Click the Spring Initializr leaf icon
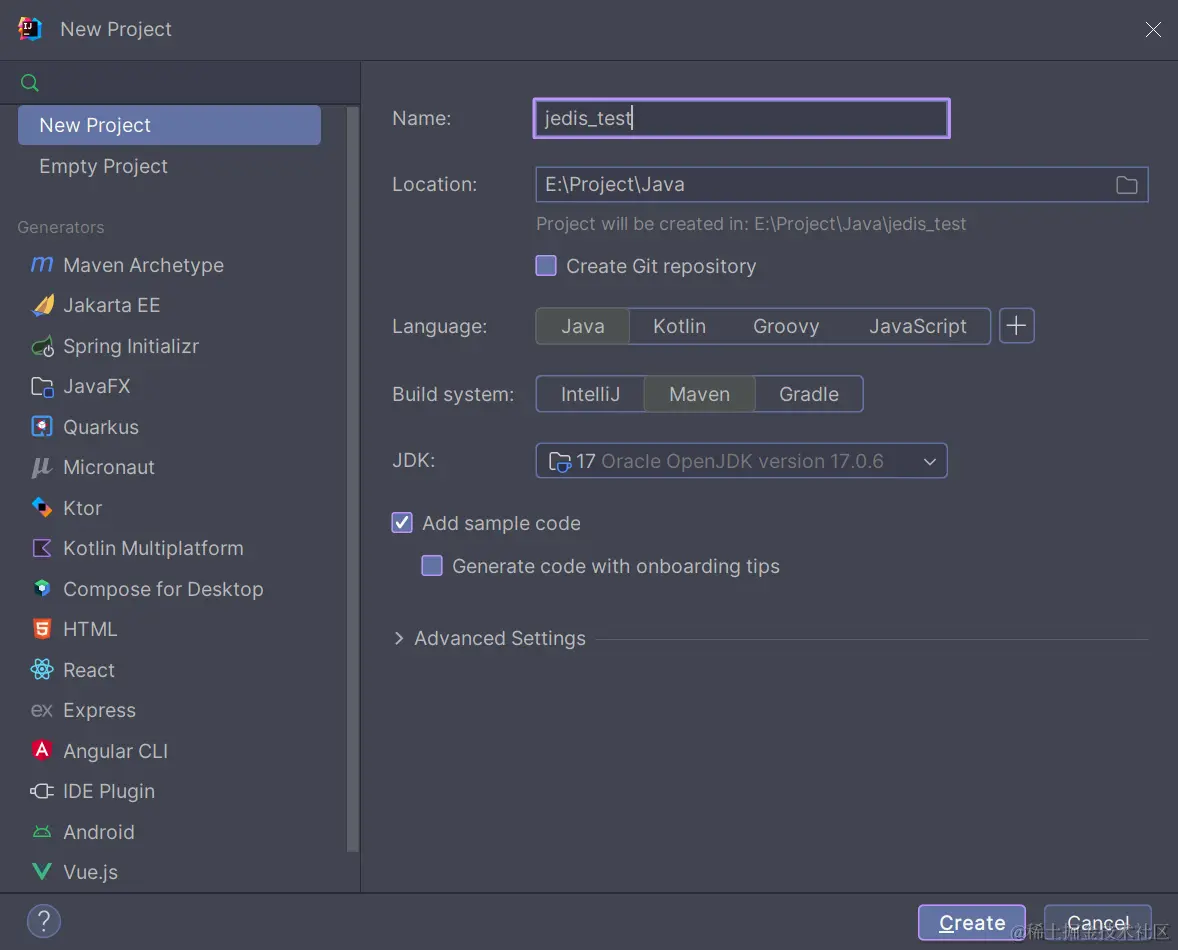This screenshot has height=950, width=1178. (x=42, y=346)
